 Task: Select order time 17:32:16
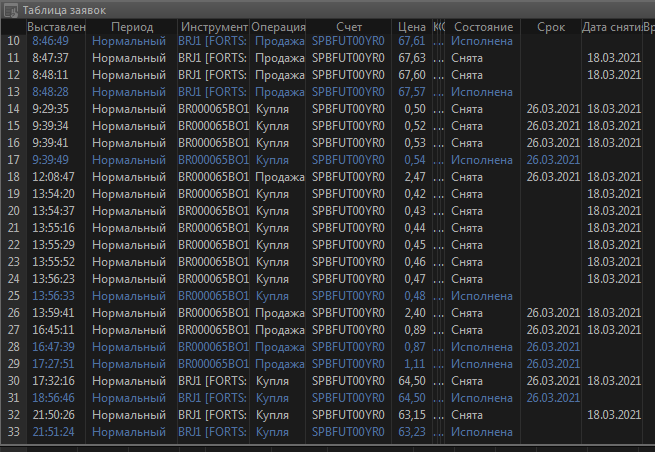point(53,381)
